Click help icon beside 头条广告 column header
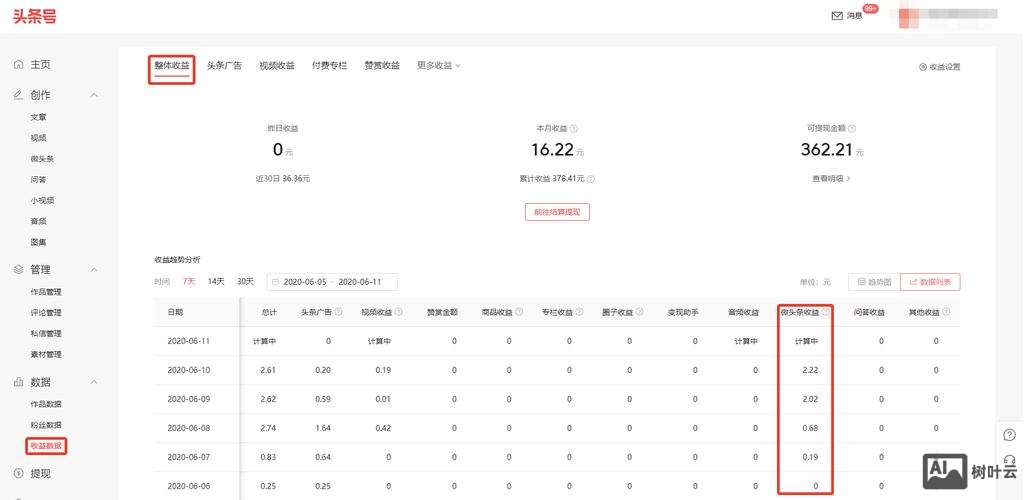Screen dimensions: 1025x500 point(339,312)
